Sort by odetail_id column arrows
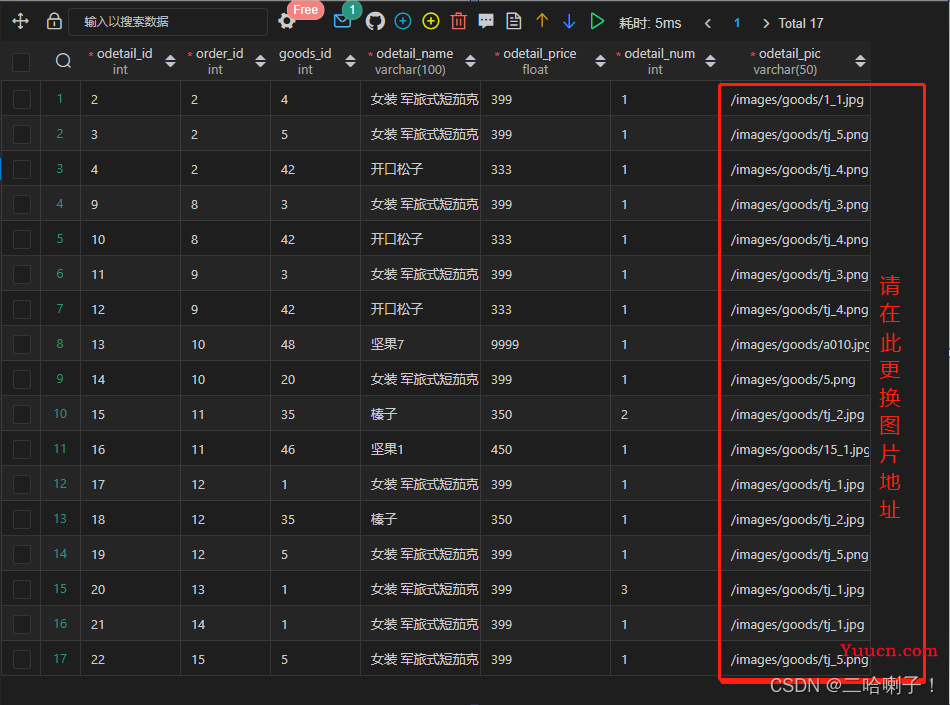Viewport: 950px width, 705px height. pos(170,61)
